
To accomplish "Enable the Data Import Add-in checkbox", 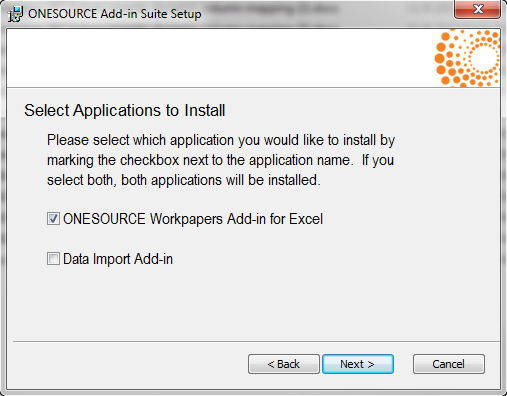I will [x=53, y=259].
